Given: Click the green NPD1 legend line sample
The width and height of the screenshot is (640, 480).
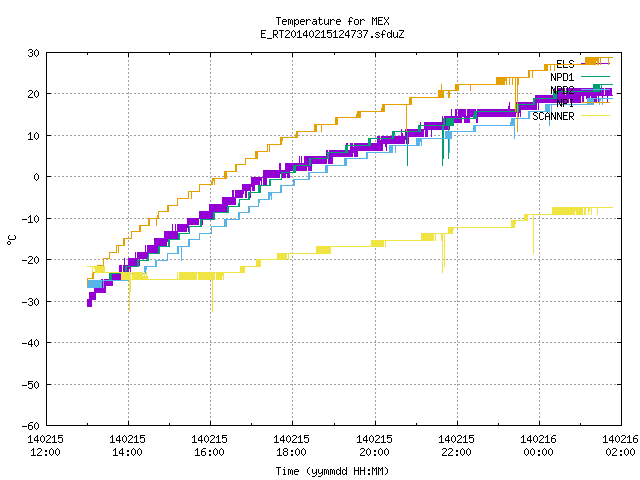Looking at the screenshot, I should click(x=595, y=77).
